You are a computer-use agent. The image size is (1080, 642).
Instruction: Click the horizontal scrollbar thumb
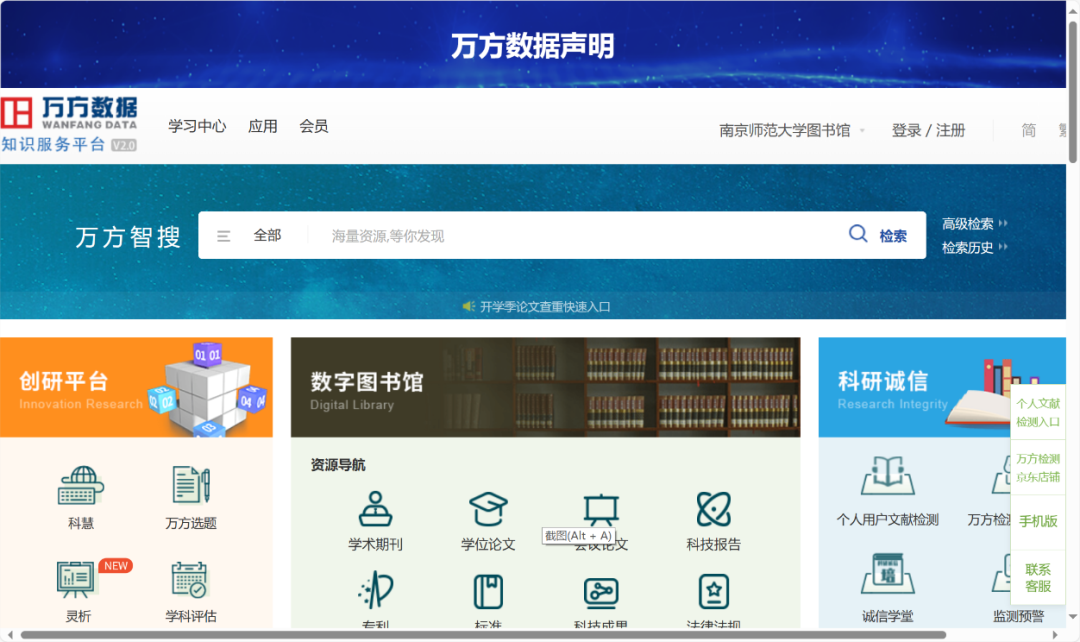coord(483,634)
